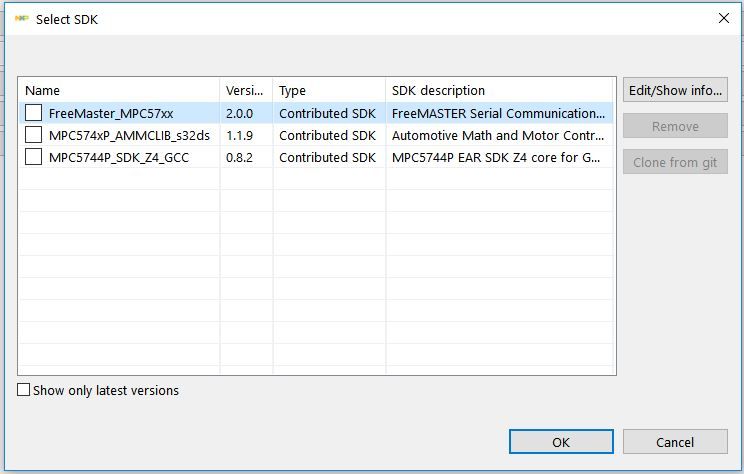Cancel the SDK selection dialog
744x474 pixels.
pyautogui.click(x=675, y=442)
